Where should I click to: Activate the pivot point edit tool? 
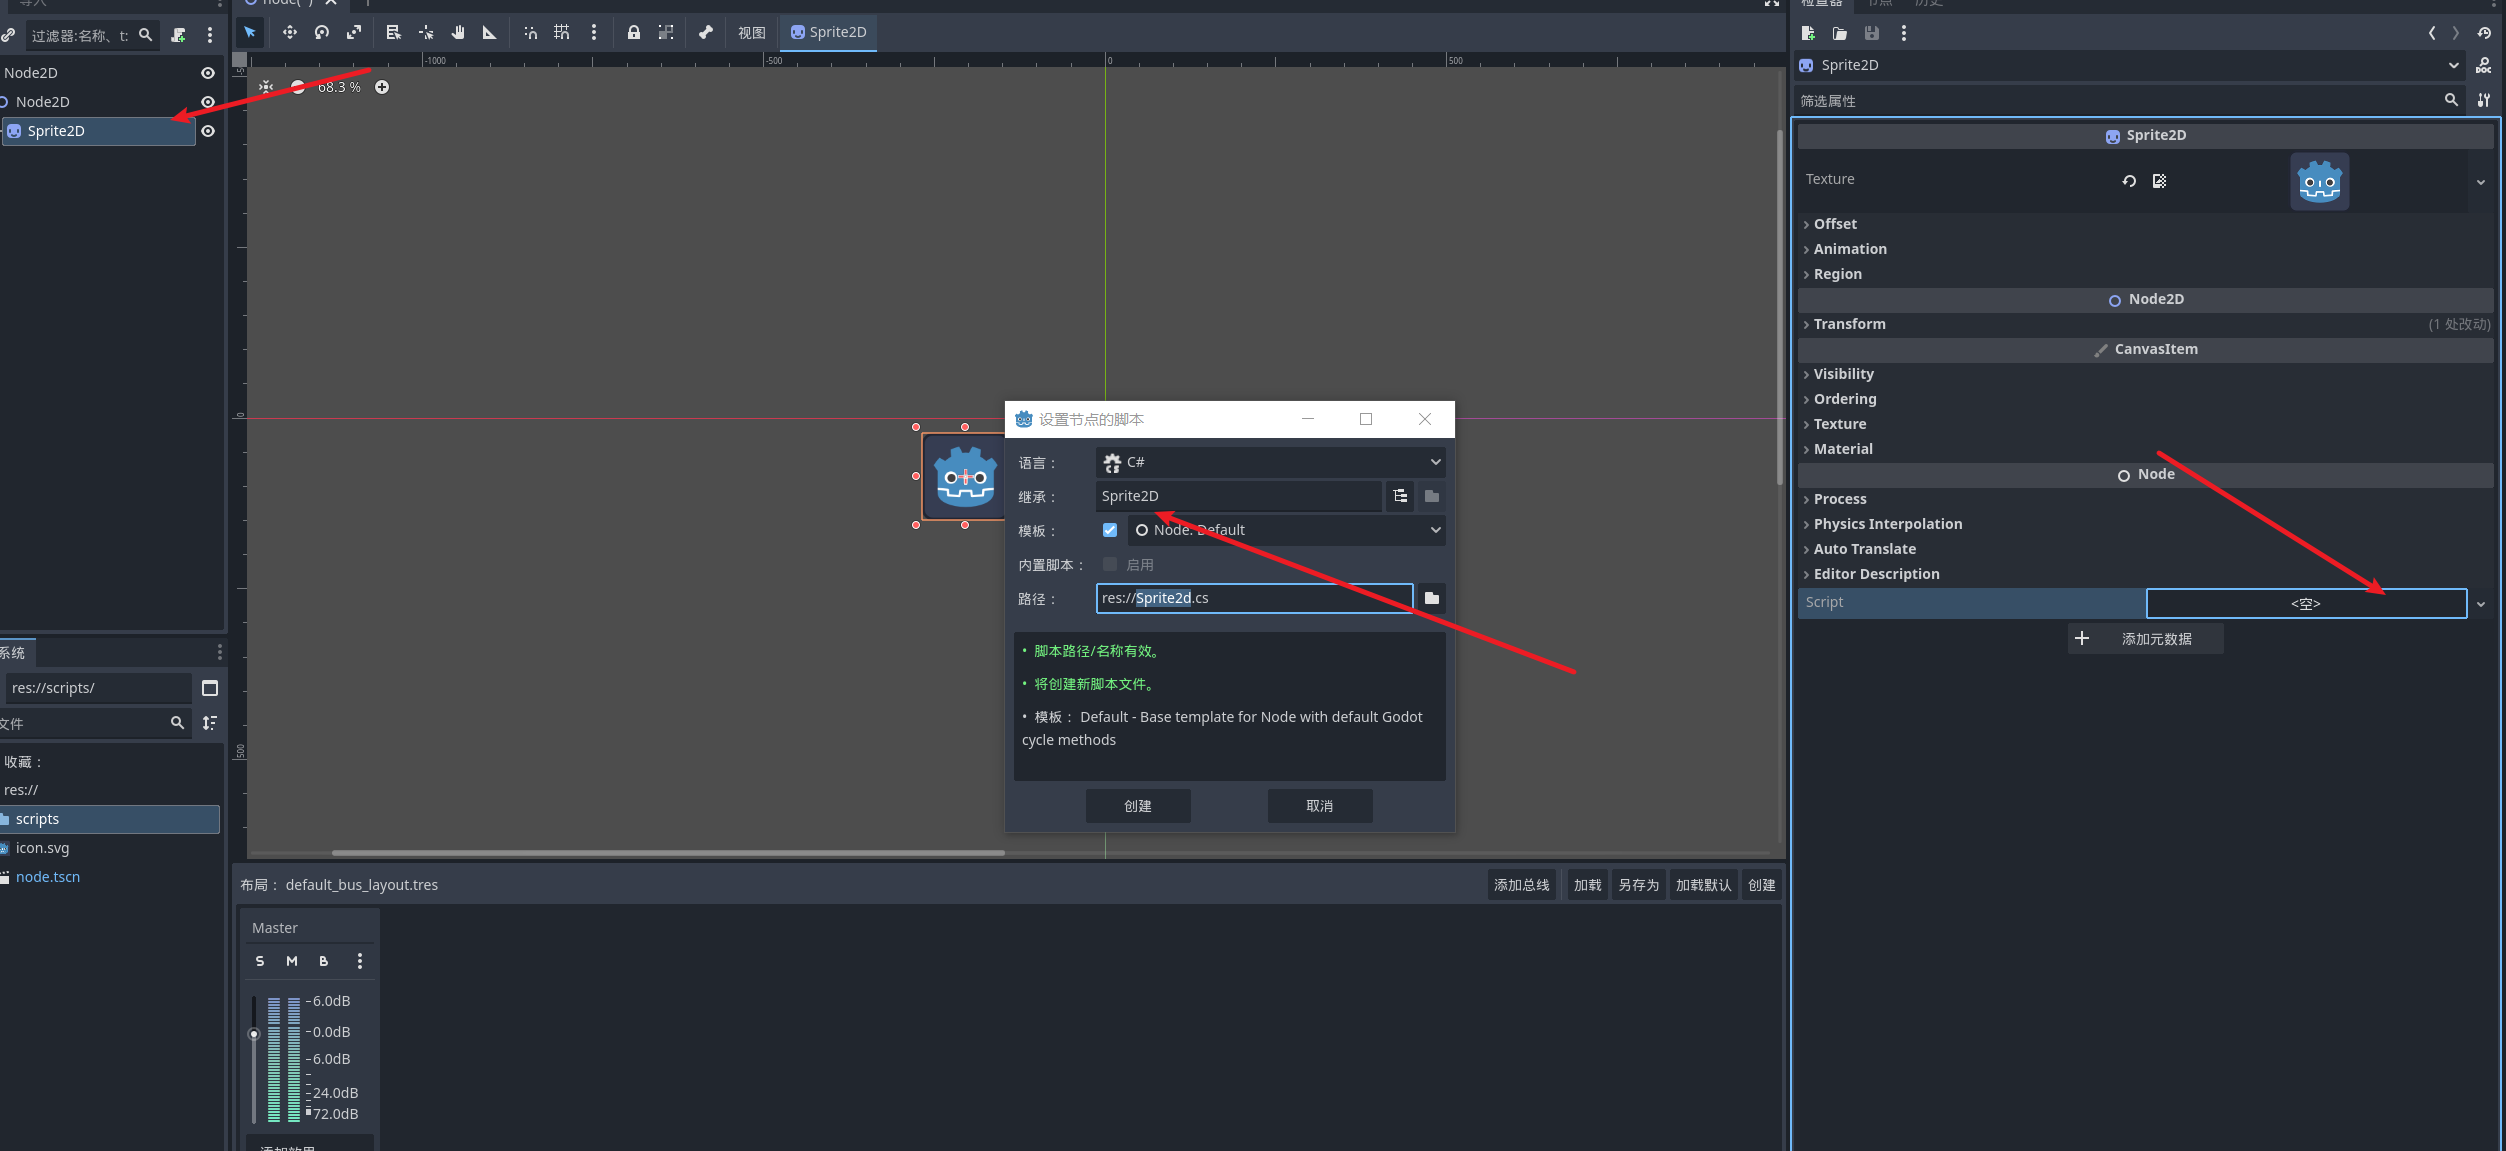[426, 32]
